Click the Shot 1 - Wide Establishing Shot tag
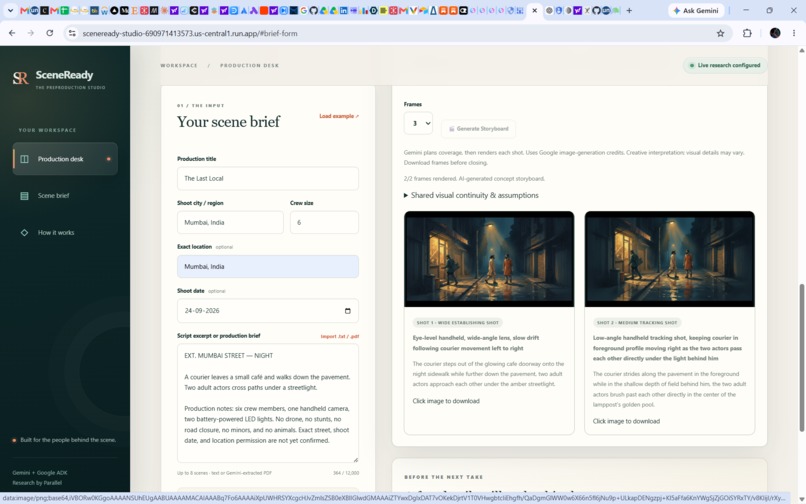 pyautogui.click(x=457, y=322)
